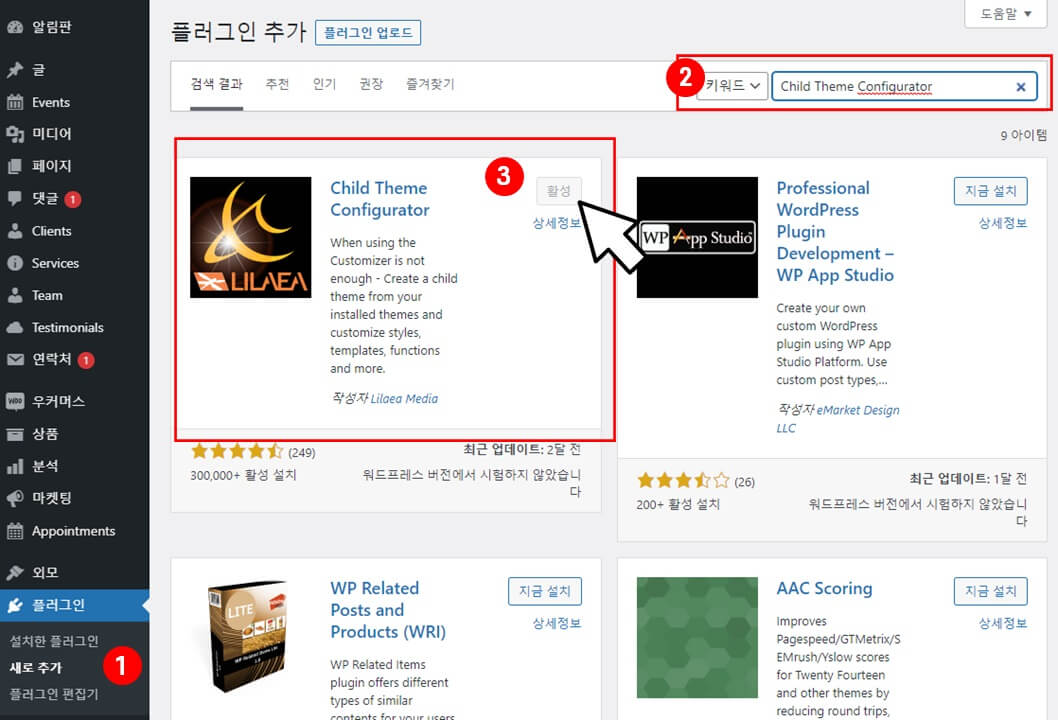Screen dimensions: 1058x720
Task: Click the Lilaea plugin thumbnail
Action: click(251, 238)
